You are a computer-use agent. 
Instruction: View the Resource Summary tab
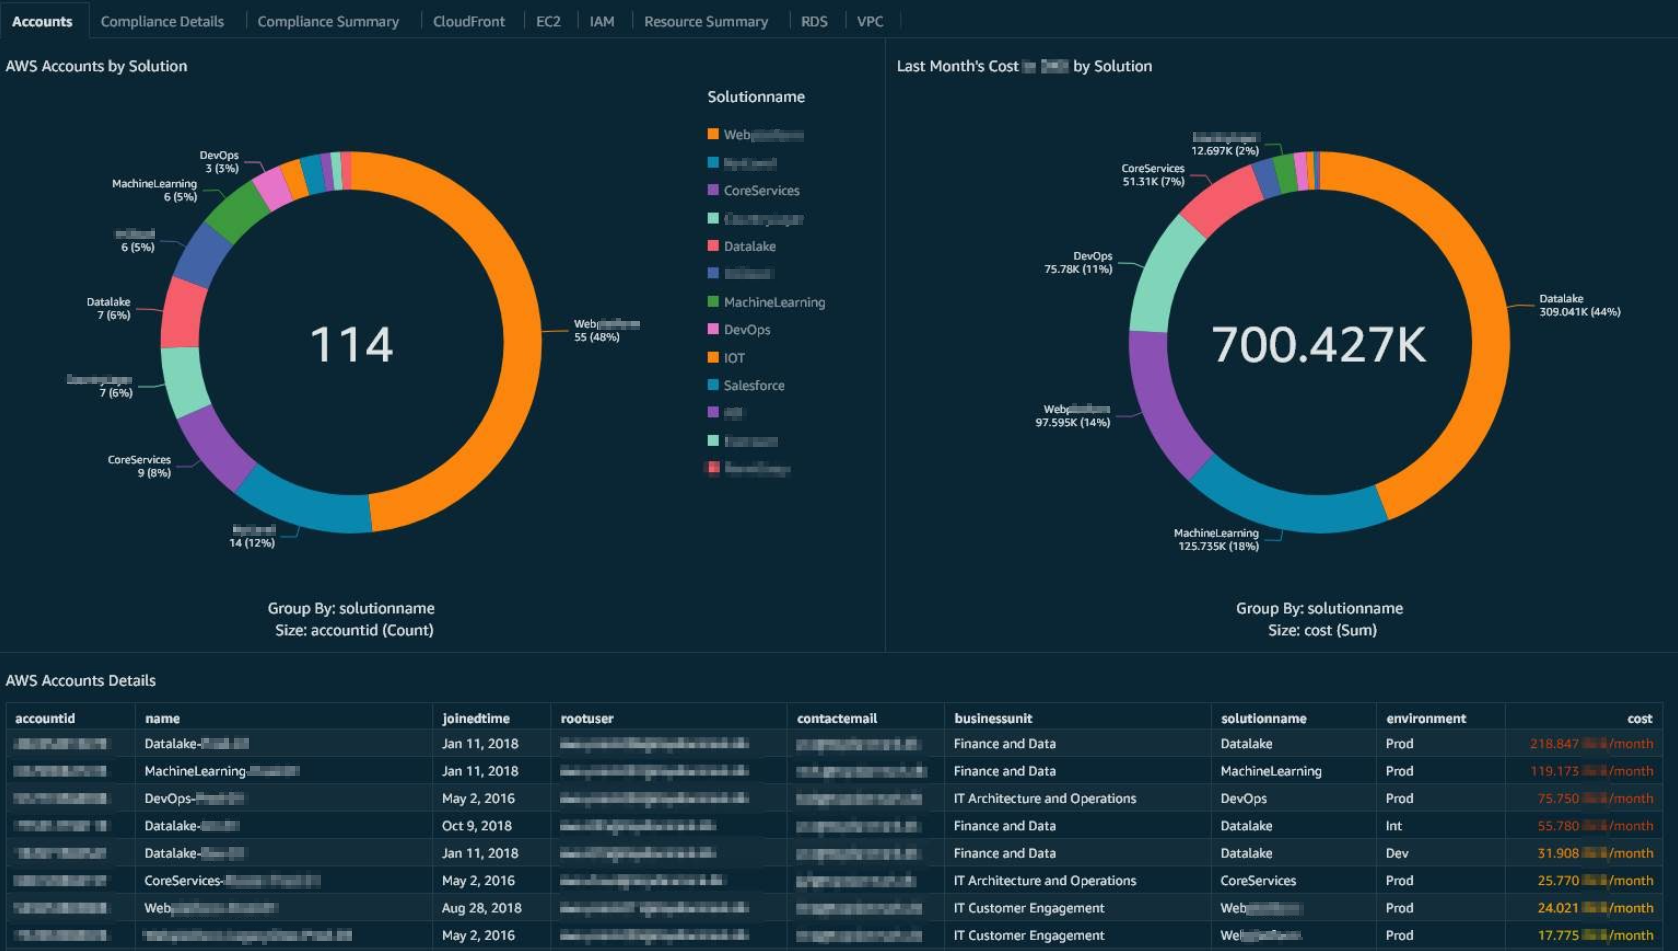point(707,20)
